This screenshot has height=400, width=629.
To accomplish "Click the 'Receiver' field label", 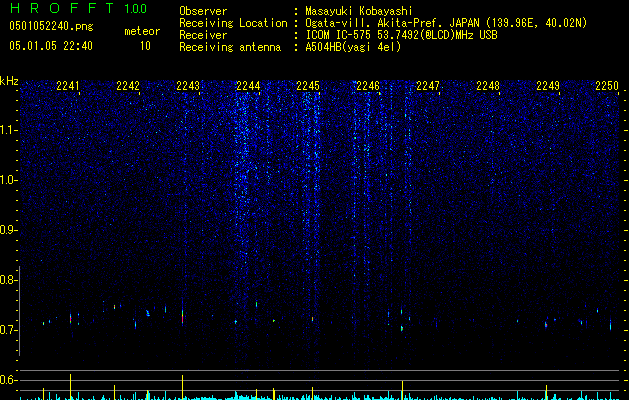I will 203,35.
